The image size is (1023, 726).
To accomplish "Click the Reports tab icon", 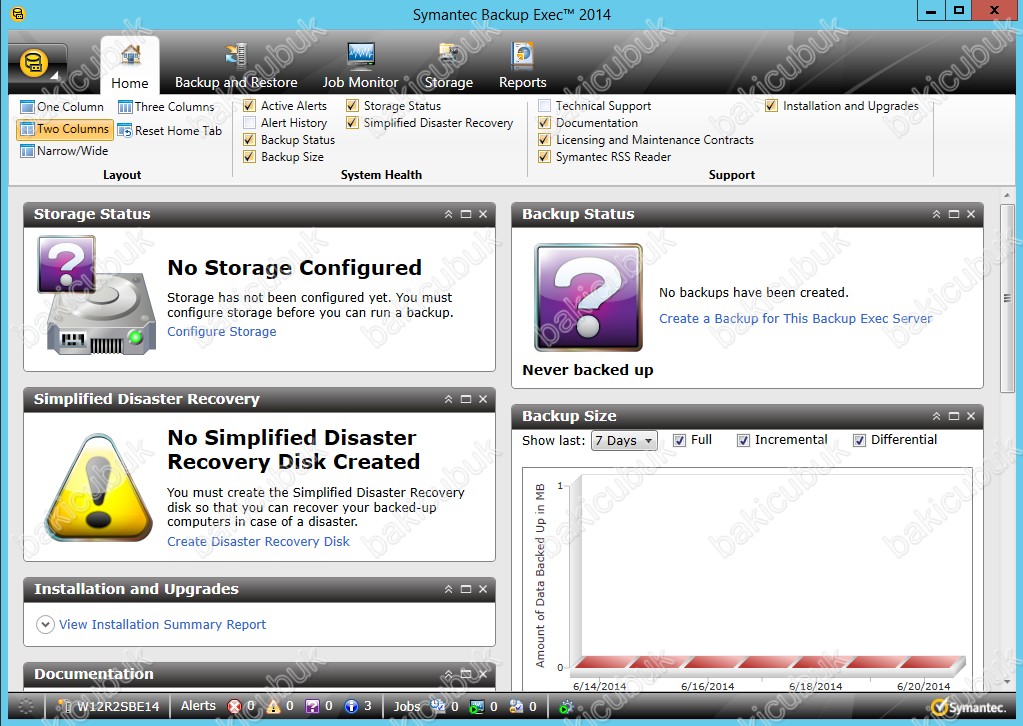I will (x=522, y=56).
